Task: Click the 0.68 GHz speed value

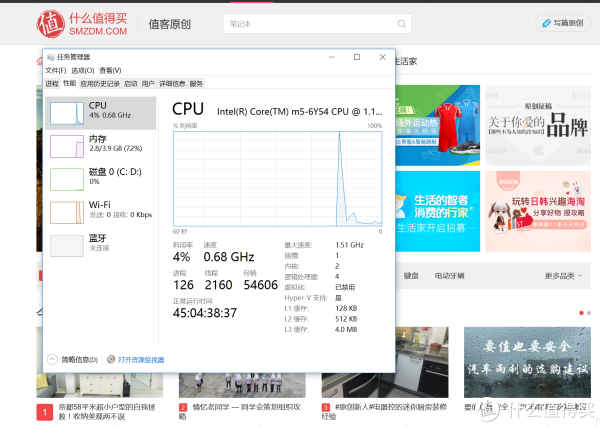Action: pyautogui.click(x=229, y=257)
